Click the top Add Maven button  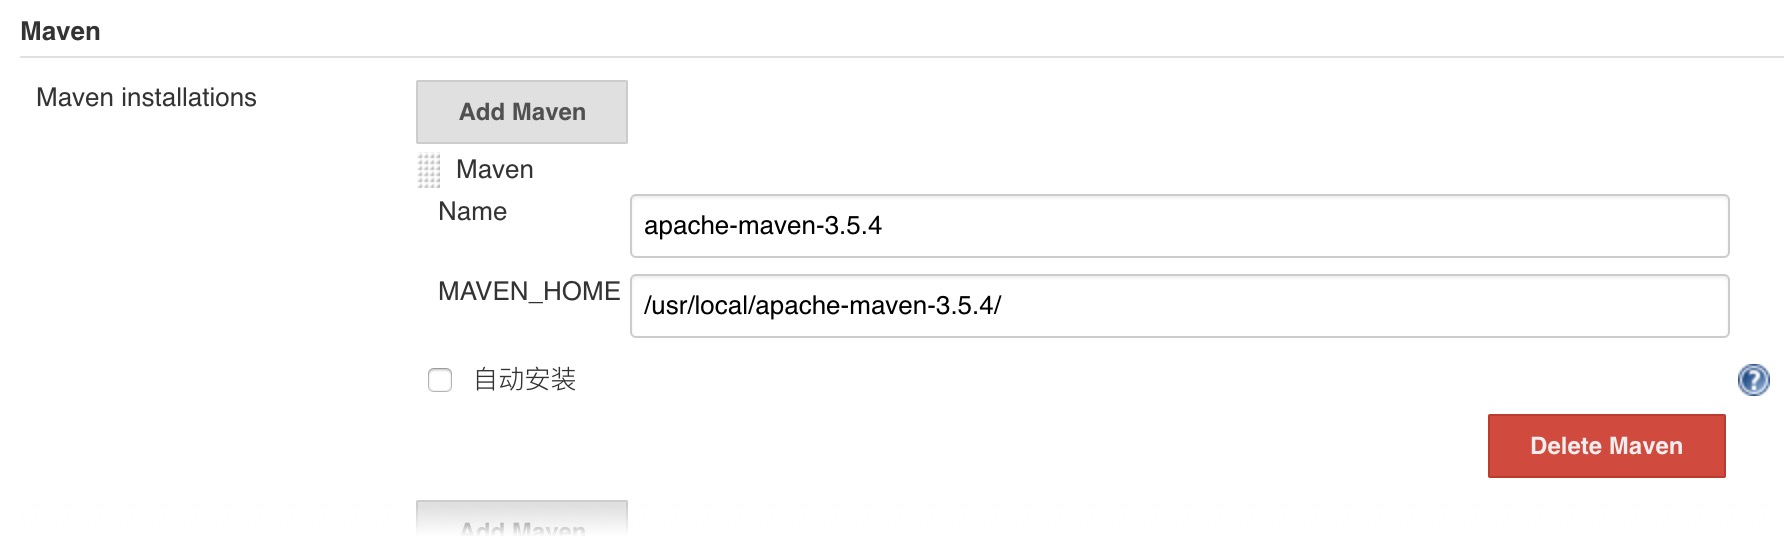click(x=522, y=112)
